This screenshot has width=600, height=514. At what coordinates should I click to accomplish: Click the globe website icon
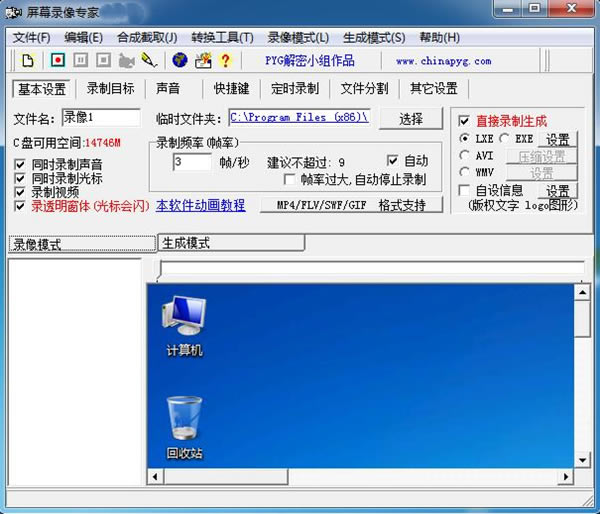(x=180, y=61)
